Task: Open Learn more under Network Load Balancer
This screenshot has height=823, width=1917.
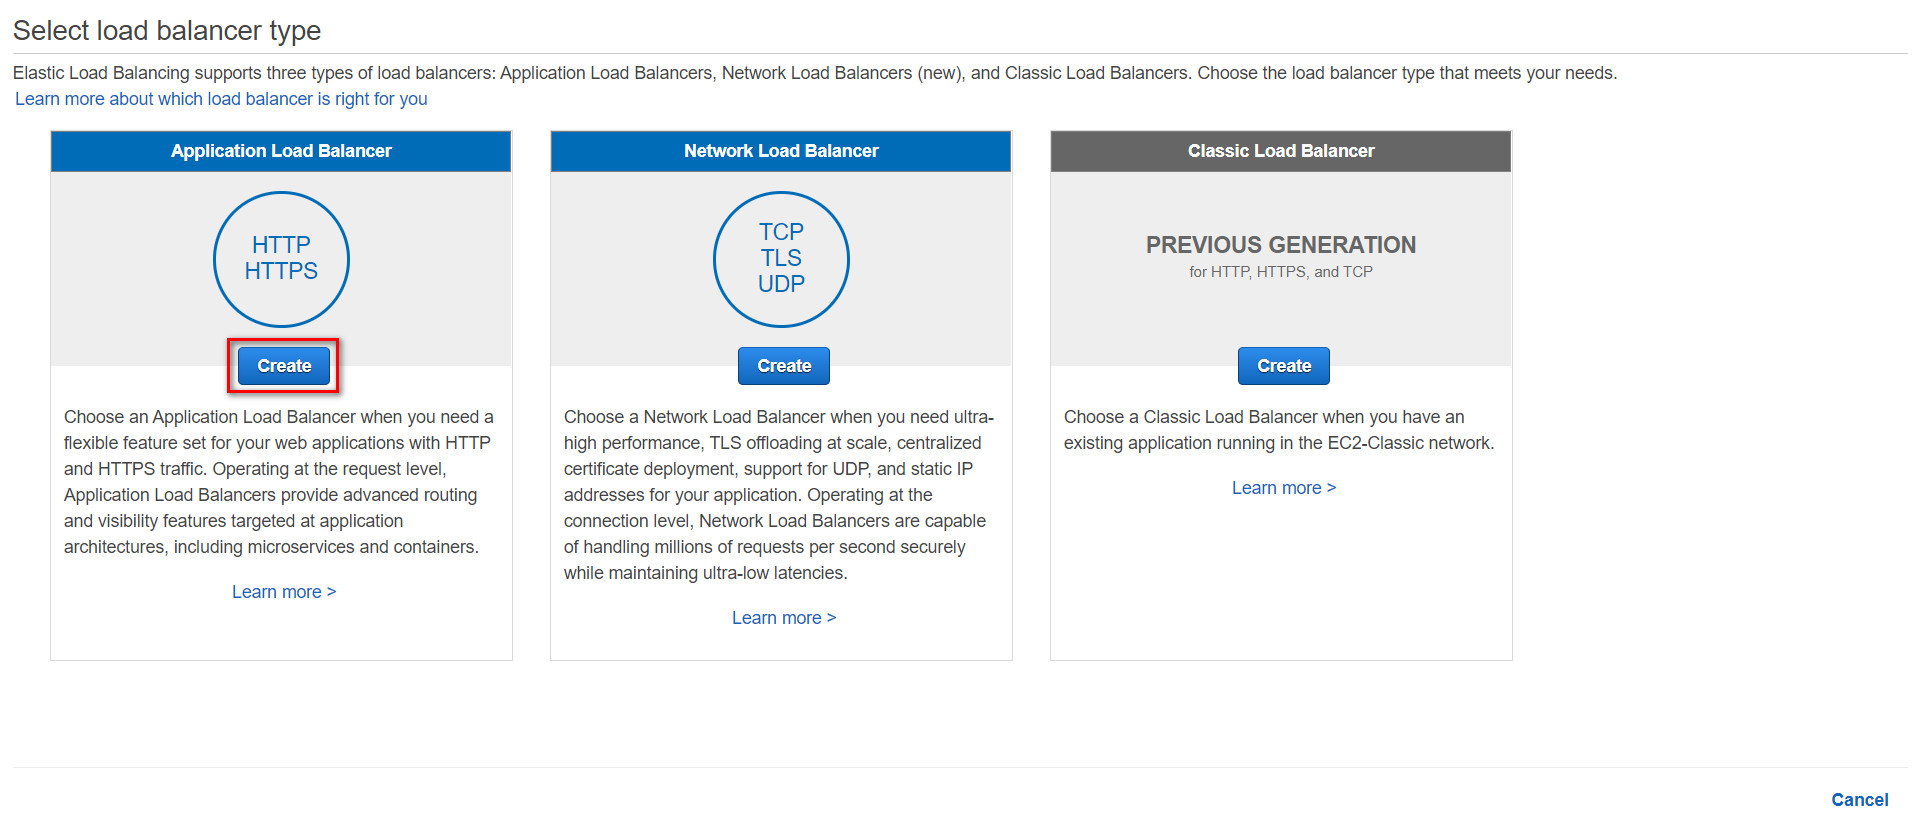Action: (x=784, y=618)
